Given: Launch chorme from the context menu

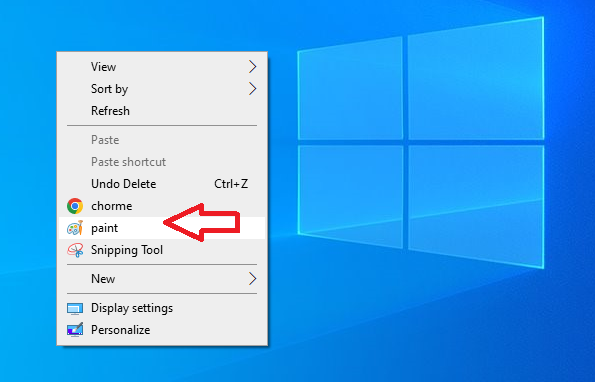Looking at the screenshot, I should 162,206.
